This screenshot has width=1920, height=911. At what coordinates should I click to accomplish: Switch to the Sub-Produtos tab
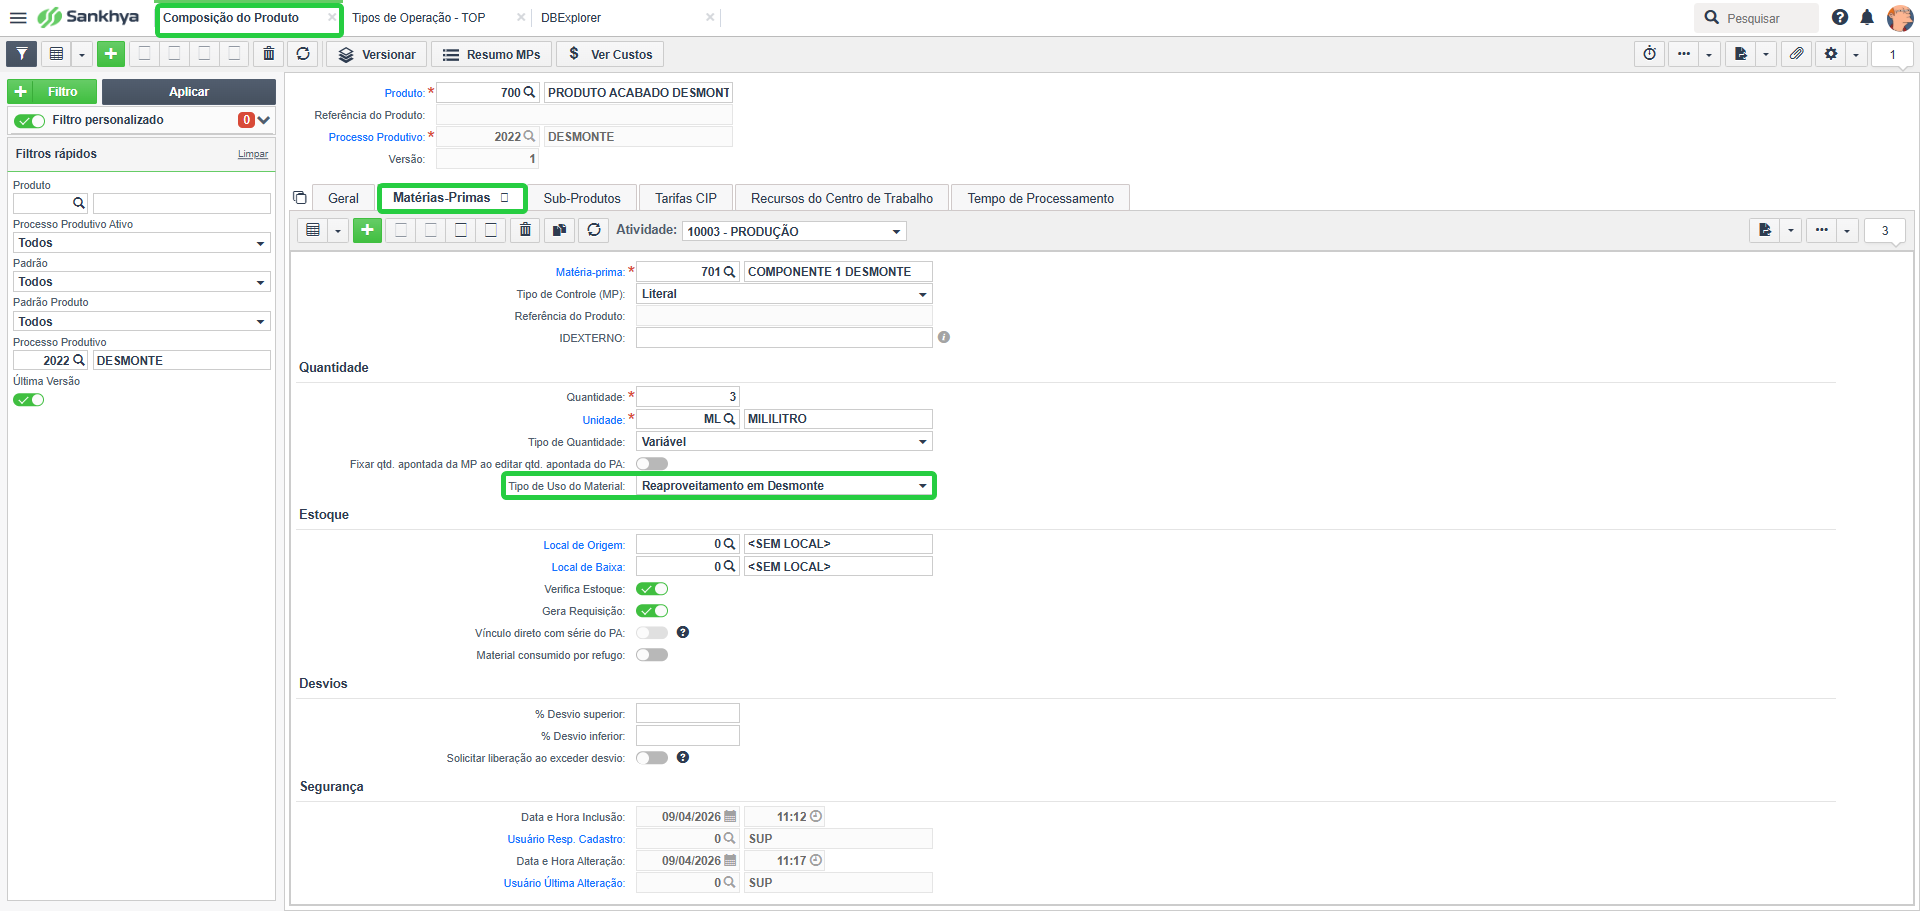582,198
